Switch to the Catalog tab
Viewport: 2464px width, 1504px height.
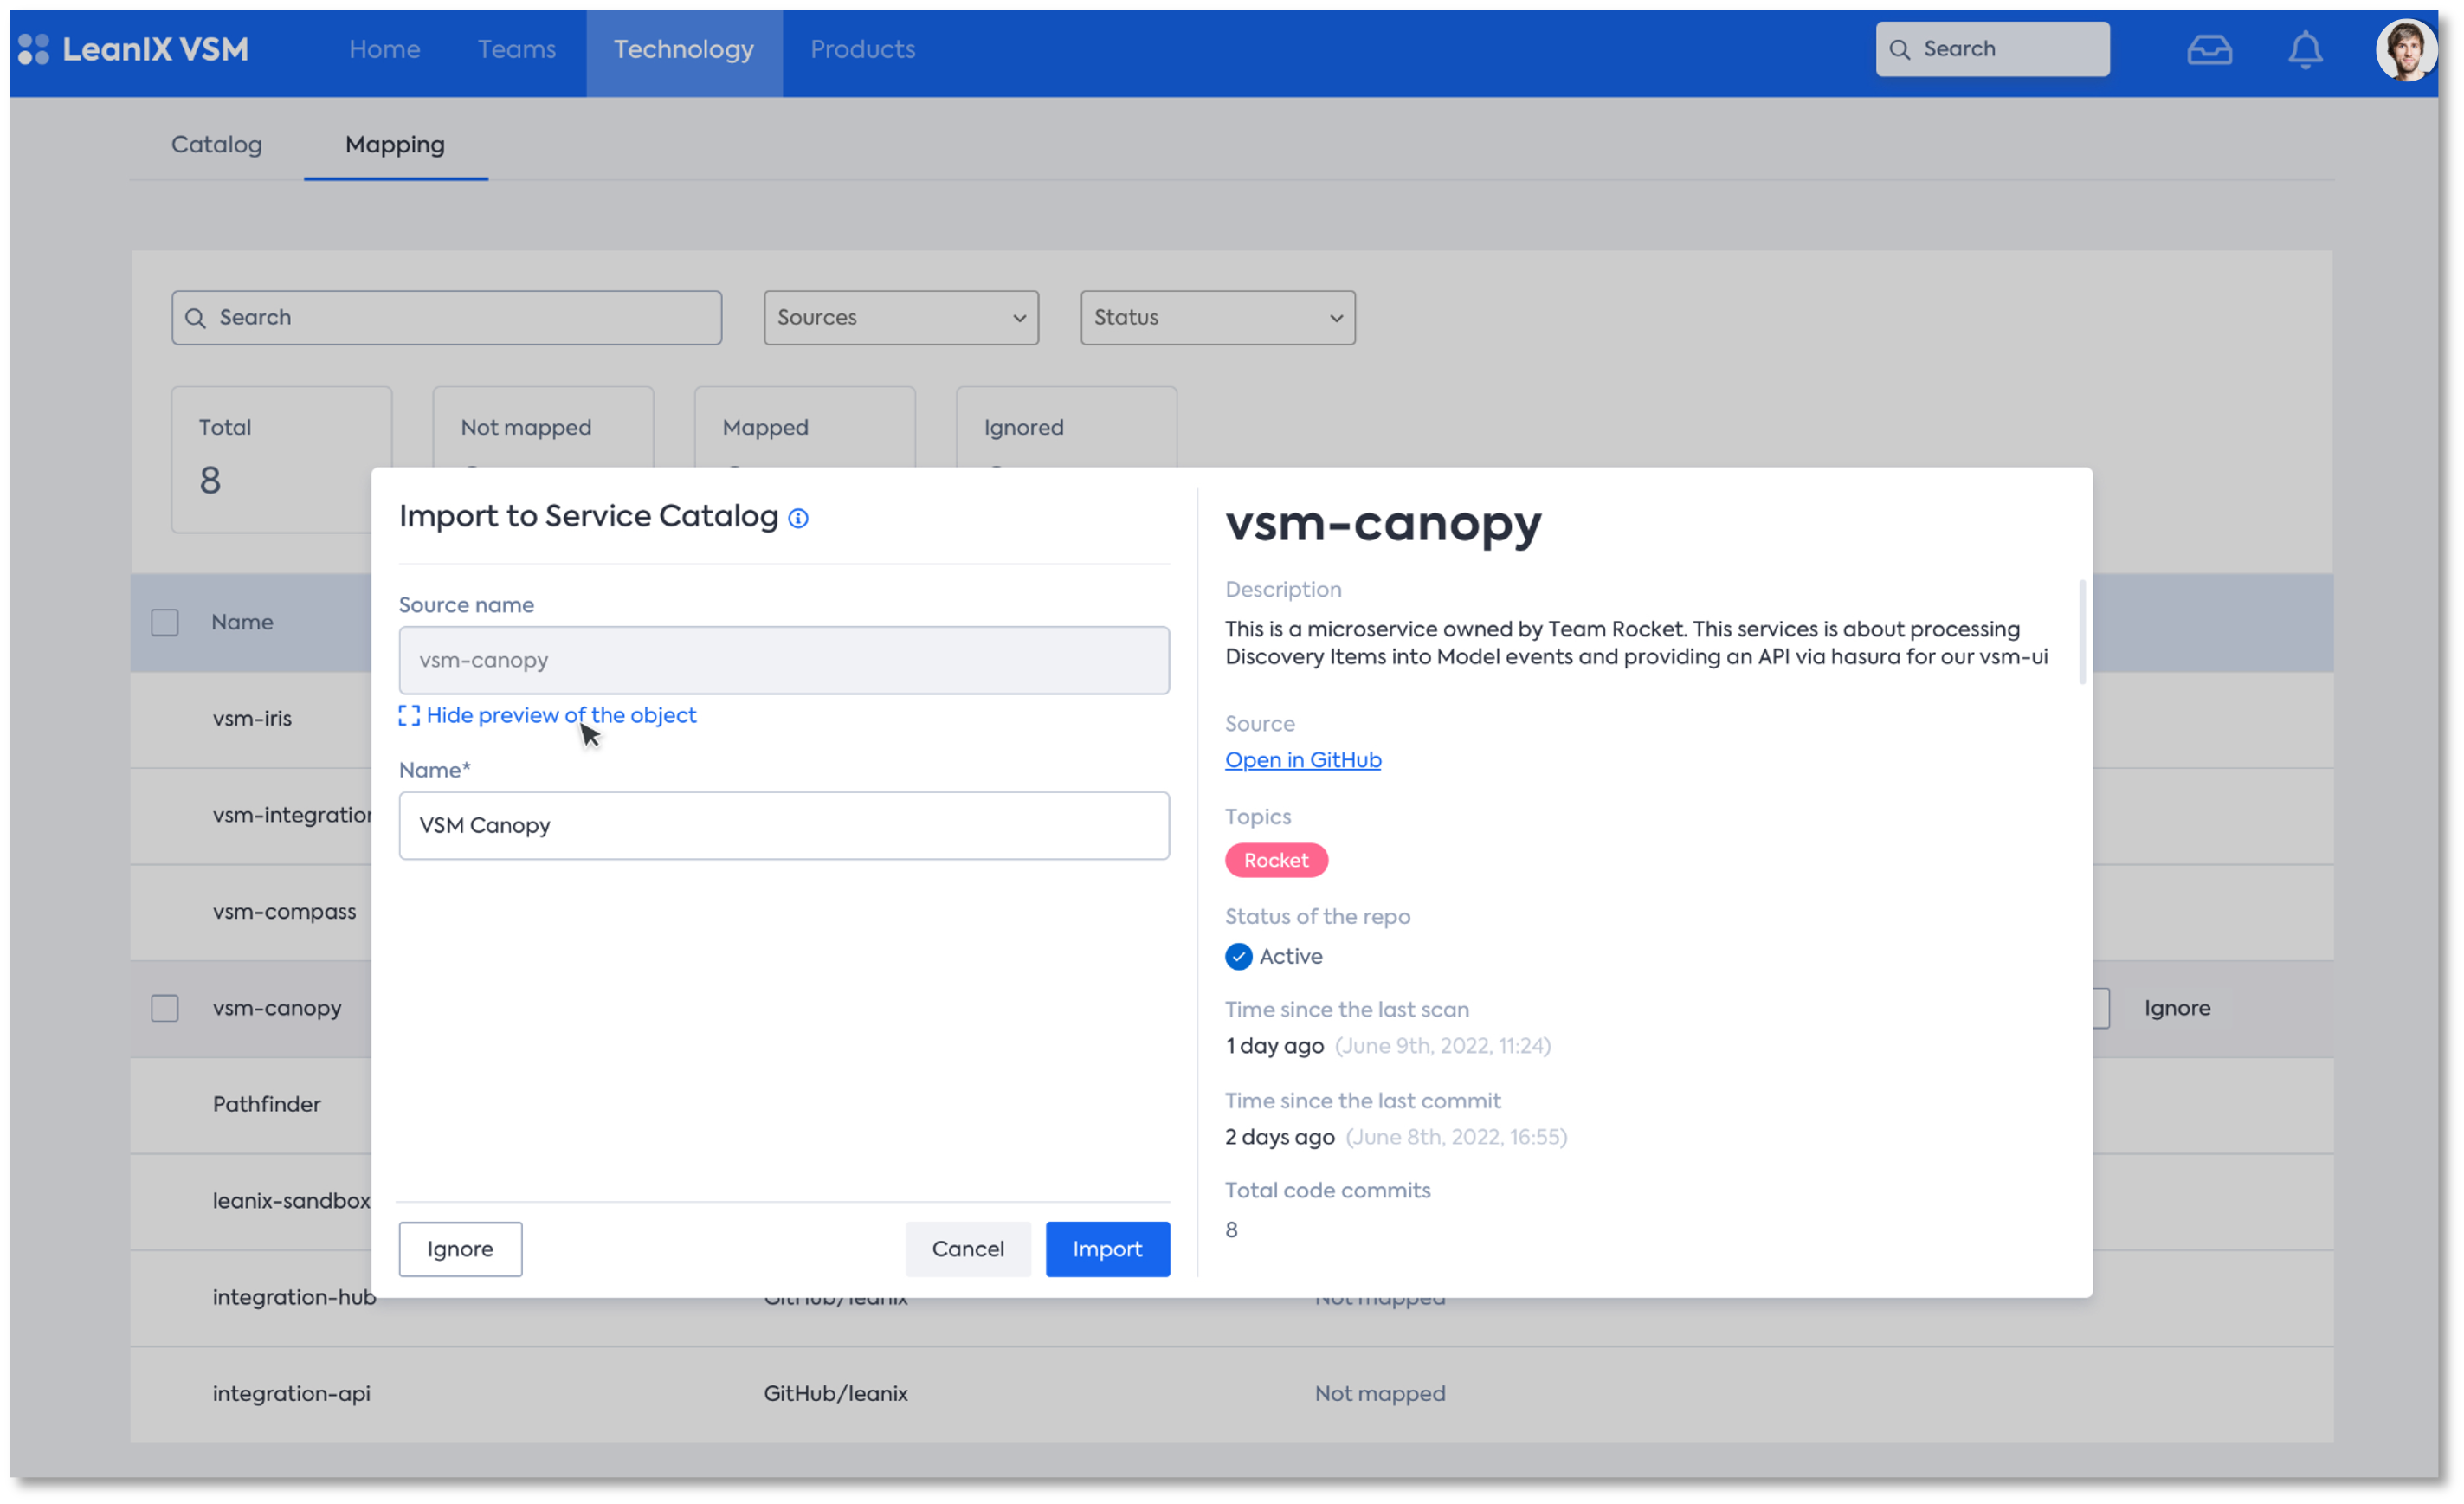pos(217,144)
